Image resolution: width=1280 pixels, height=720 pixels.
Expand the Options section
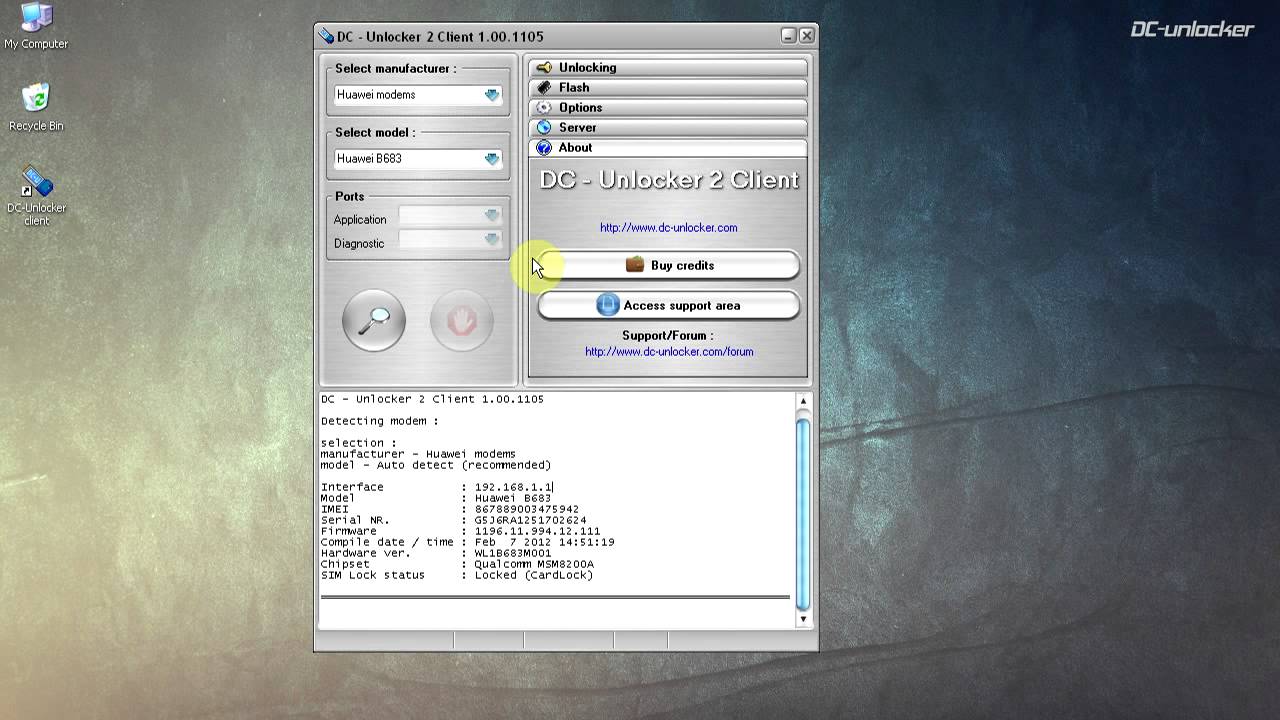click(668, 108)
